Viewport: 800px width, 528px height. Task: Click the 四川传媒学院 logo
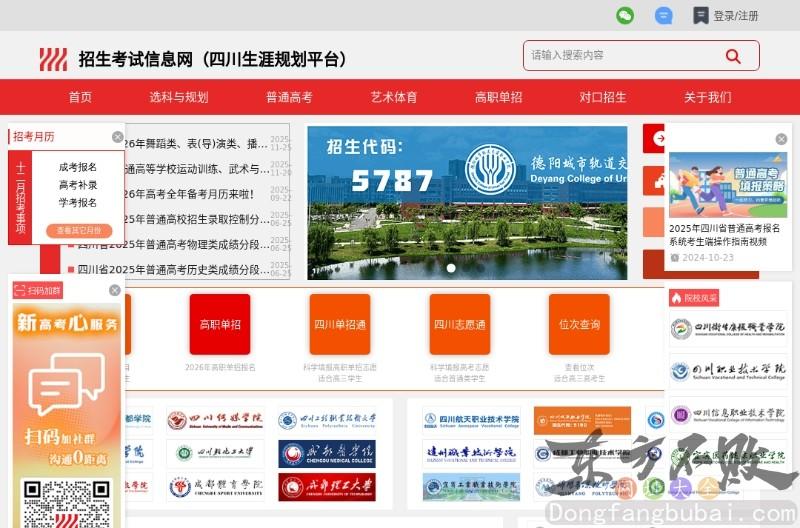(215, 420)
